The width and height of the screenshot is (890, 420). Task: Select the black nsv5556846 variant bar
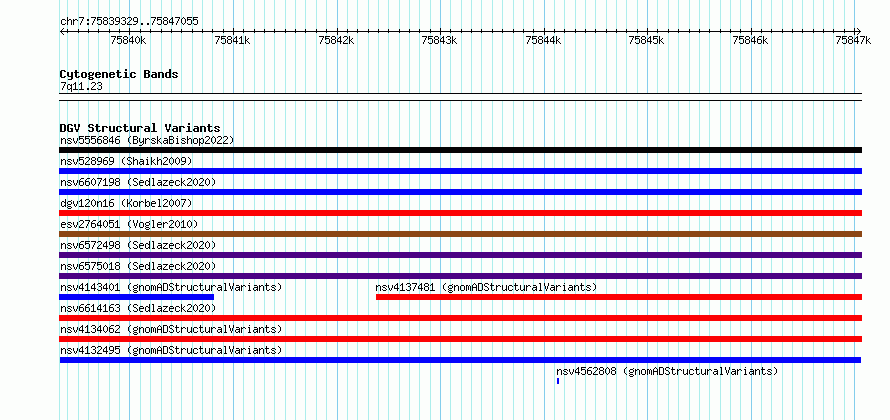pyautogui.click(x=460, y=150)
